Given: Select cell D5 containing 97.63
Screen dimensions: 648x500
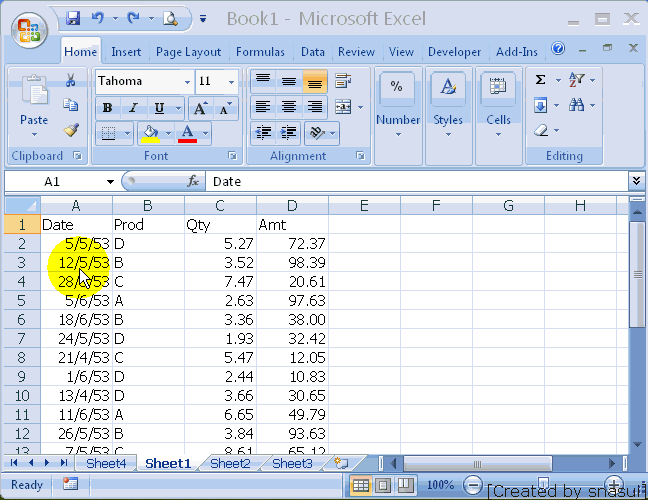Looking at the screenshot, I should tap(292, 300).
